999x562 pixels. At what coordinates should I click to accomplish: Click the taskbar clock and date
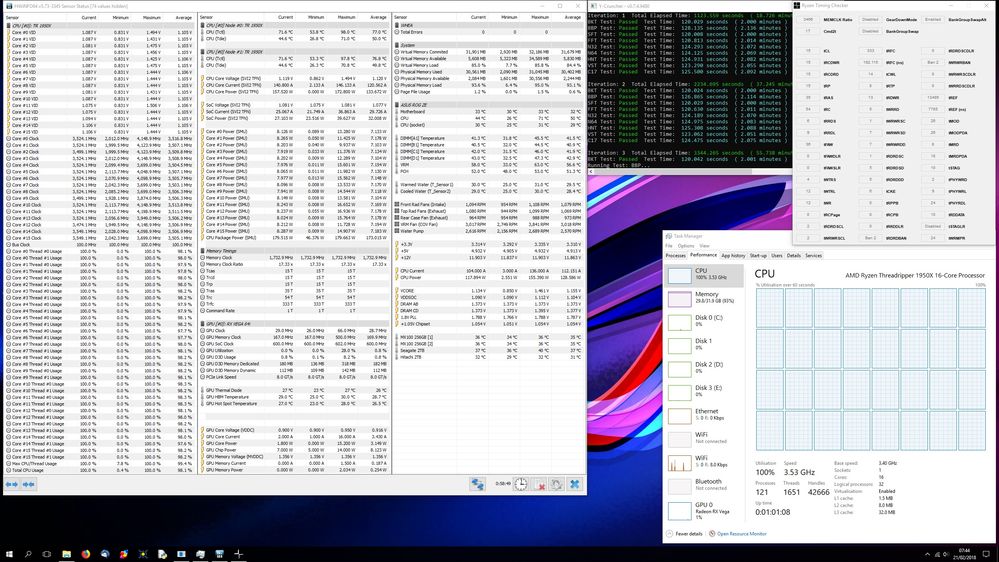point(964,554)
